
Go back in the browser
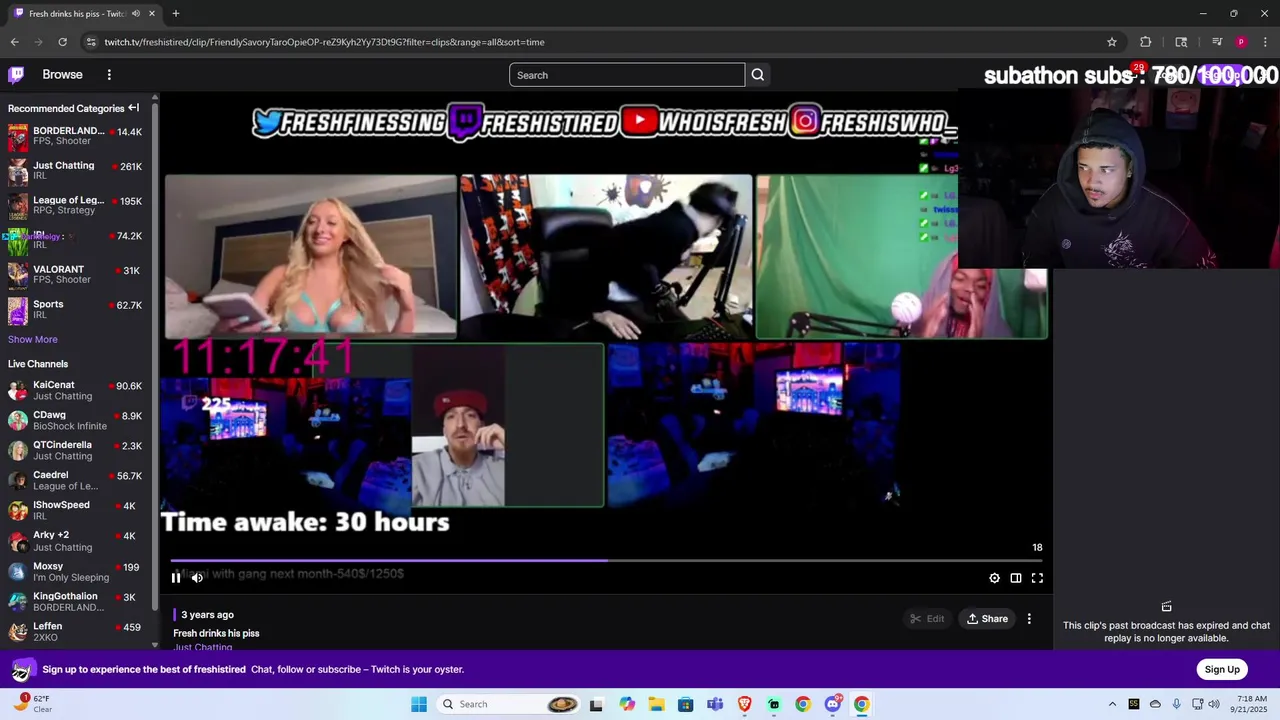pos(14,42)
